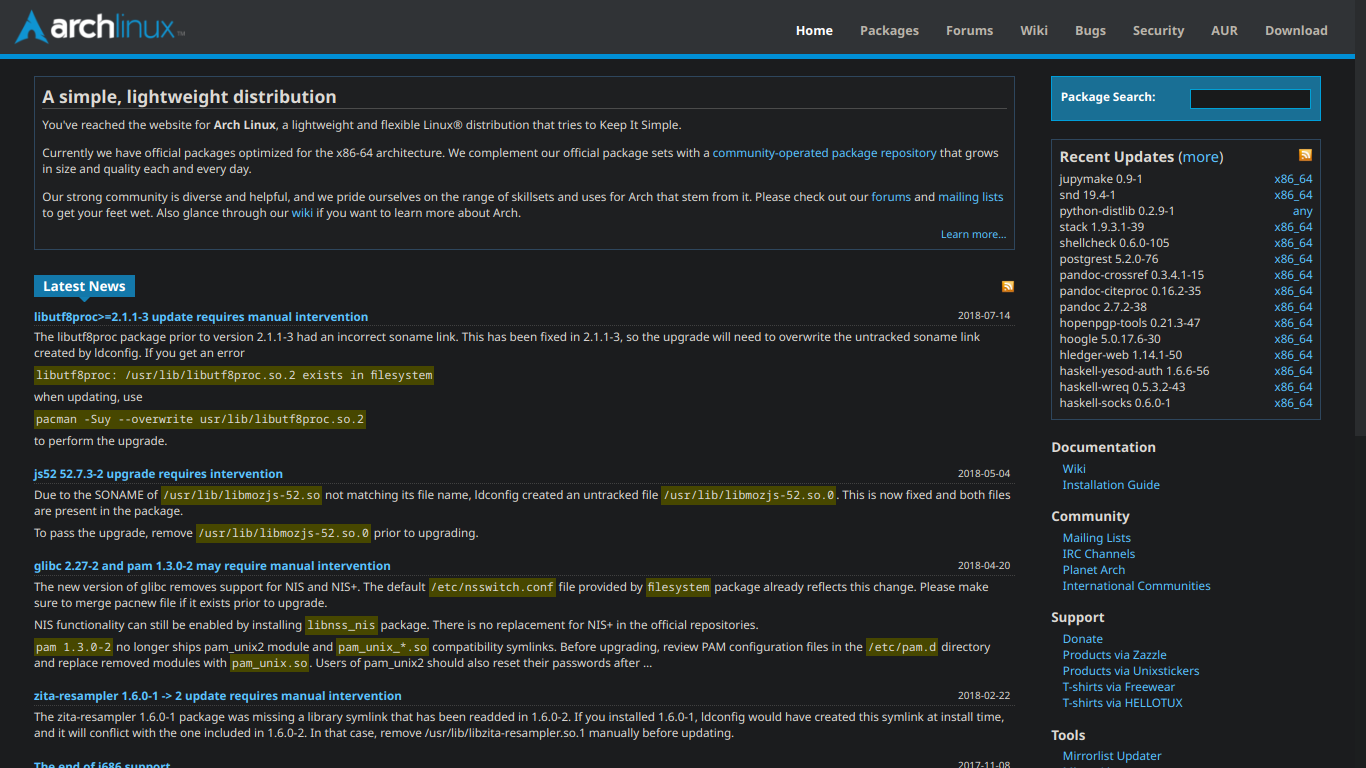Click the Donate link under Support
This screenshot has width=1366, height=768.
[x=1082, y=638]
